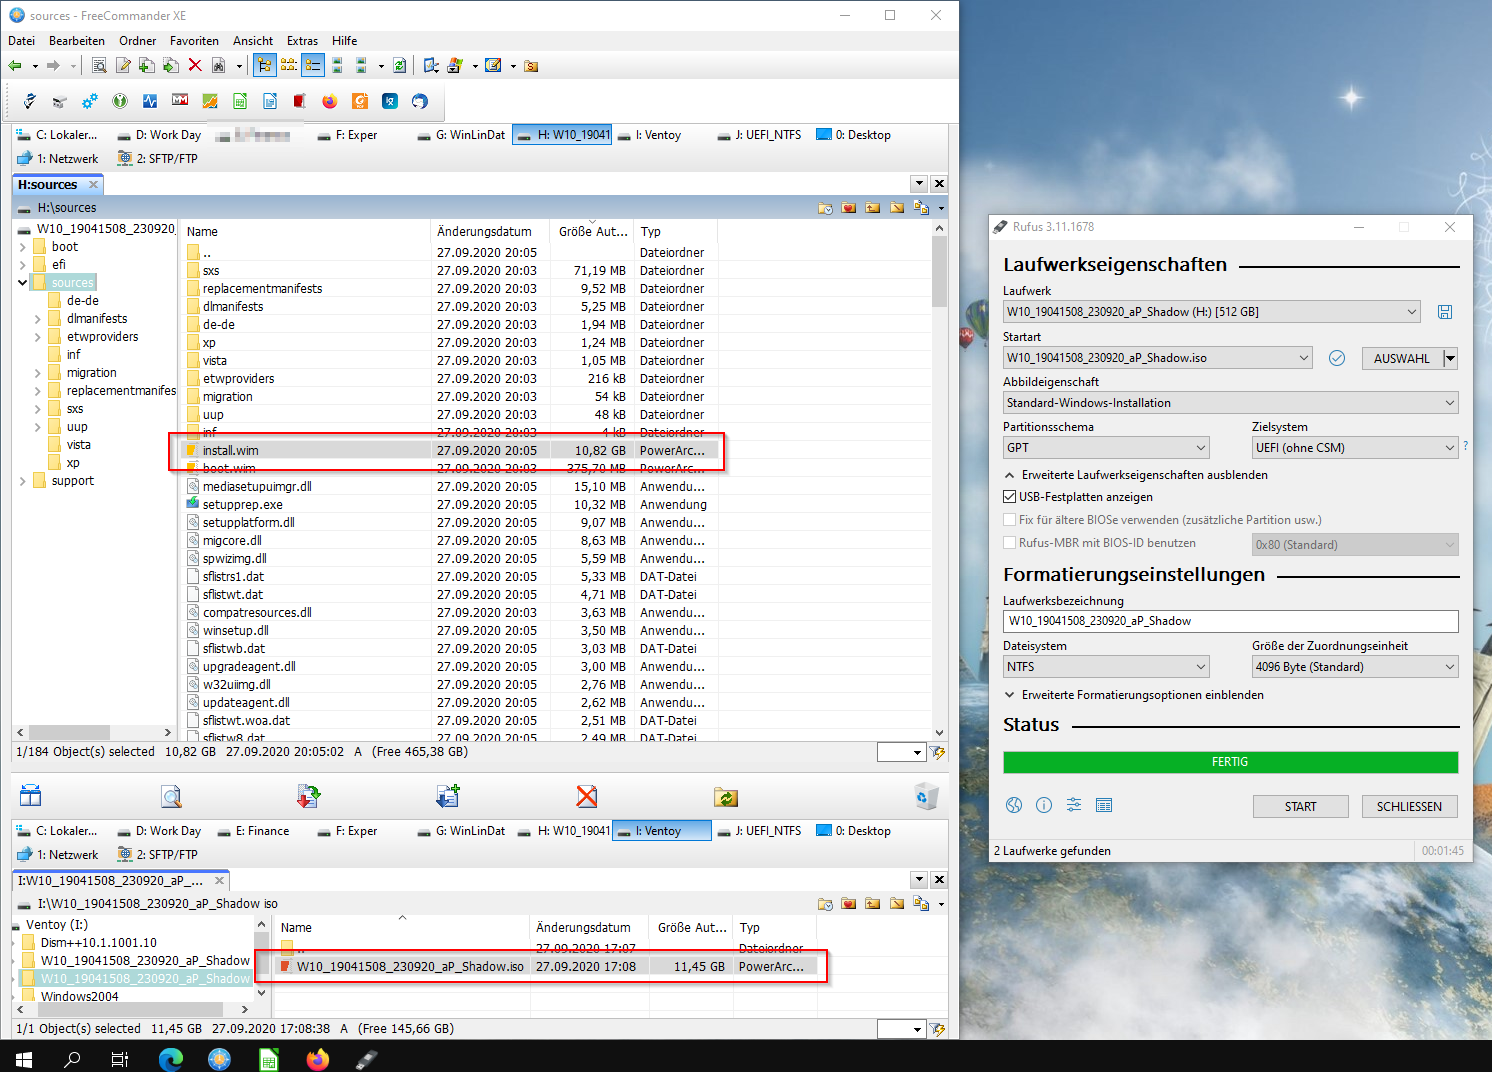Click the view file magnifier icon in toolbar
Image resolution: width=1492 pixels, height=1072 pixels.
click(99, 66)
